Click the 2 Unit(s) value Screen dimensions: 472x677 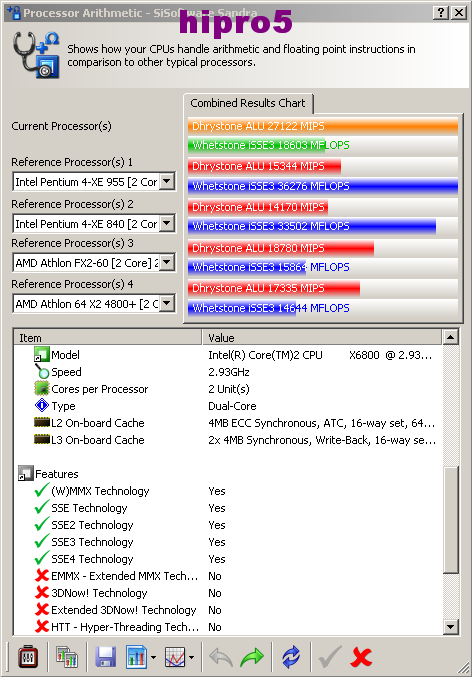coord(229,389)
